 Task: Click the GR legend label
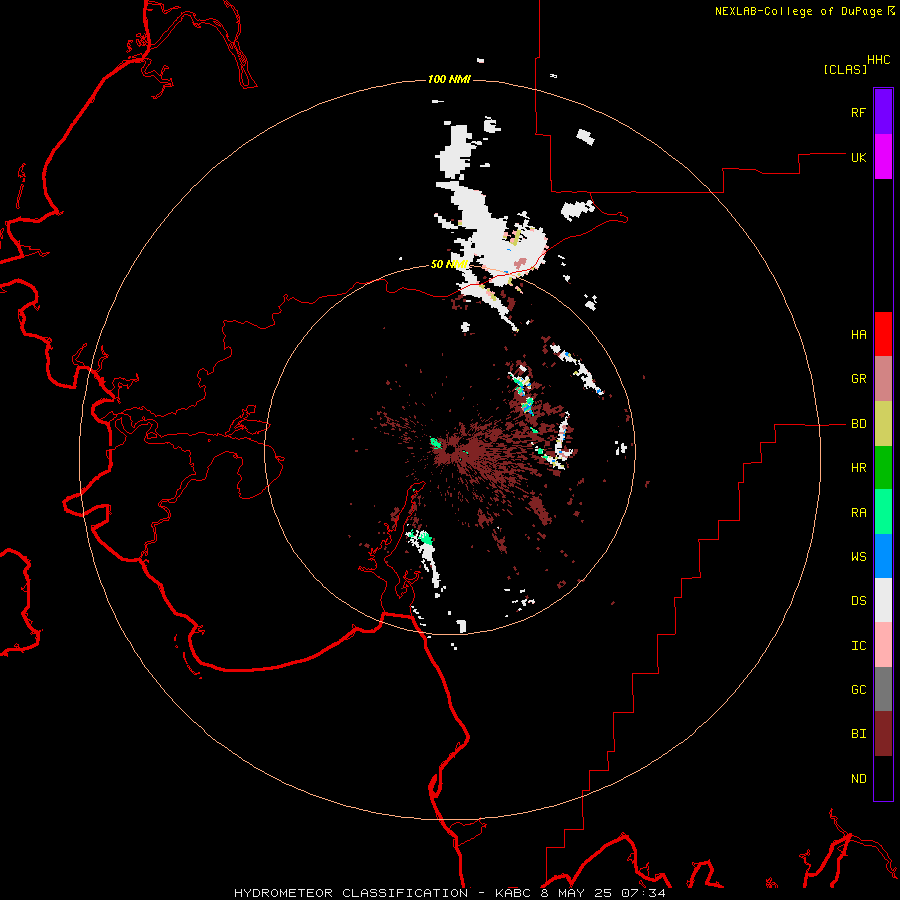click(859, 379)
